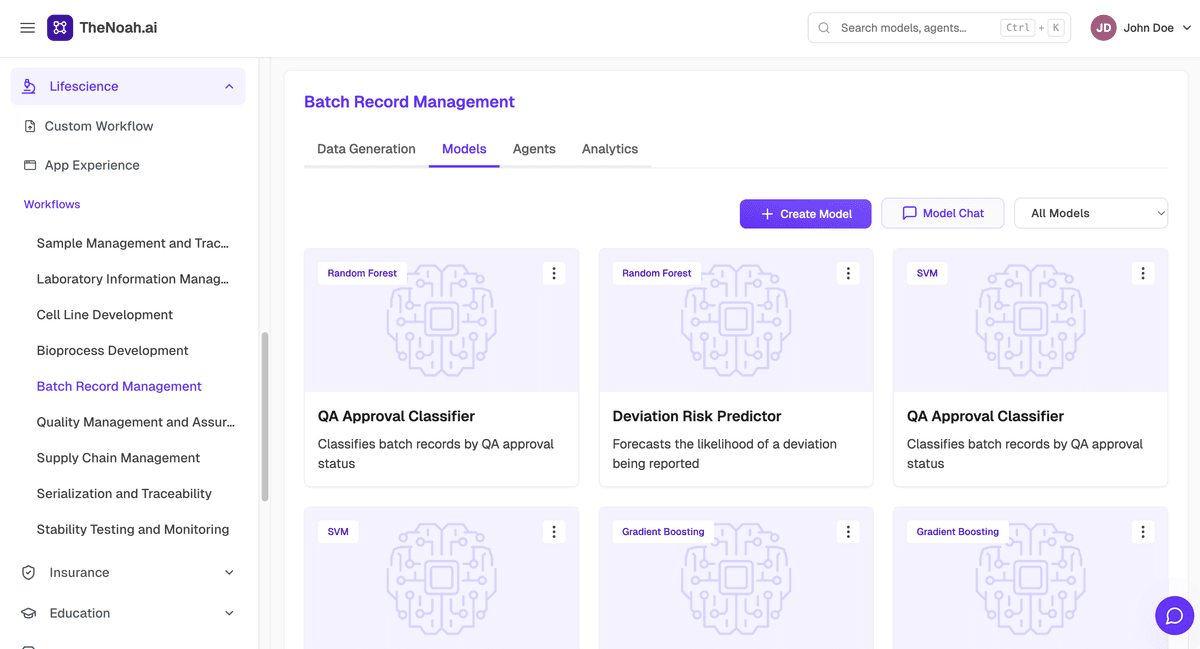The width and height of the screenshot is (1200, 649).
Task: Open options menu on first Random Forest QA Approval card
Action: [554, 273]
